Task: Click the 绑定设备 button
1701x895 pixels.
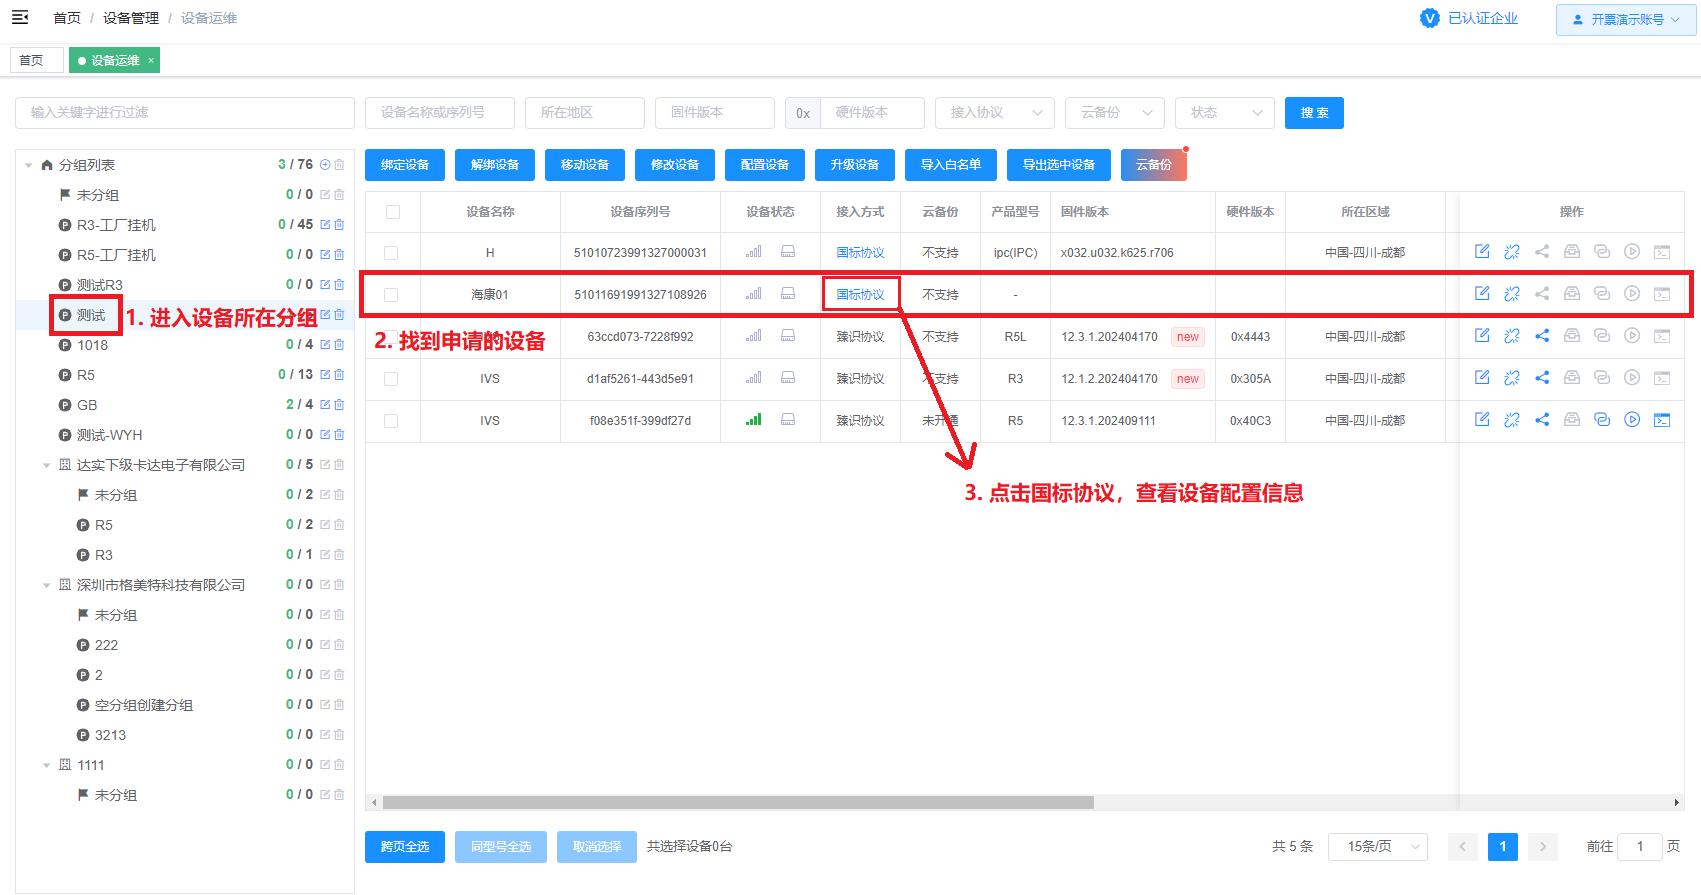Action: (405, 165)
